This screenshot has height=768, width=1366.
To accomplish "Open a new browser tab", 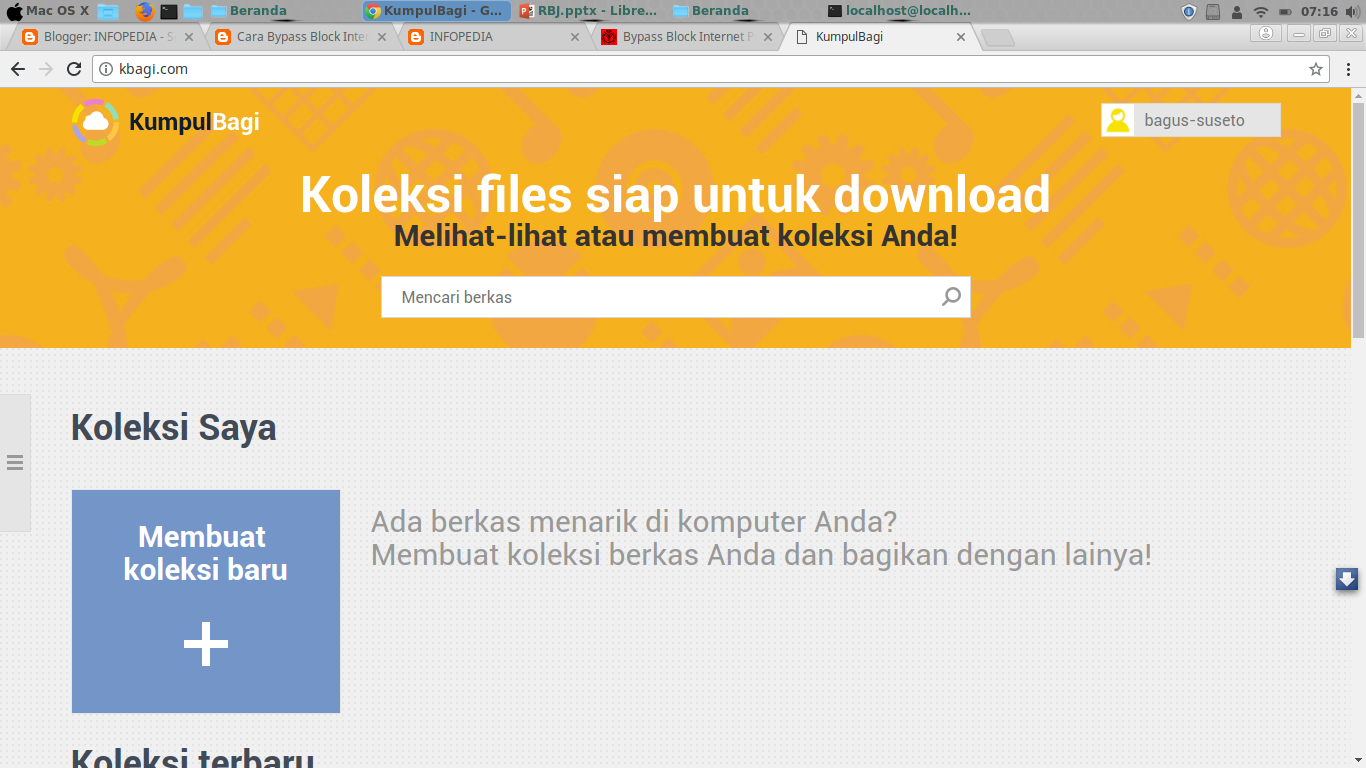I will 997,38.
